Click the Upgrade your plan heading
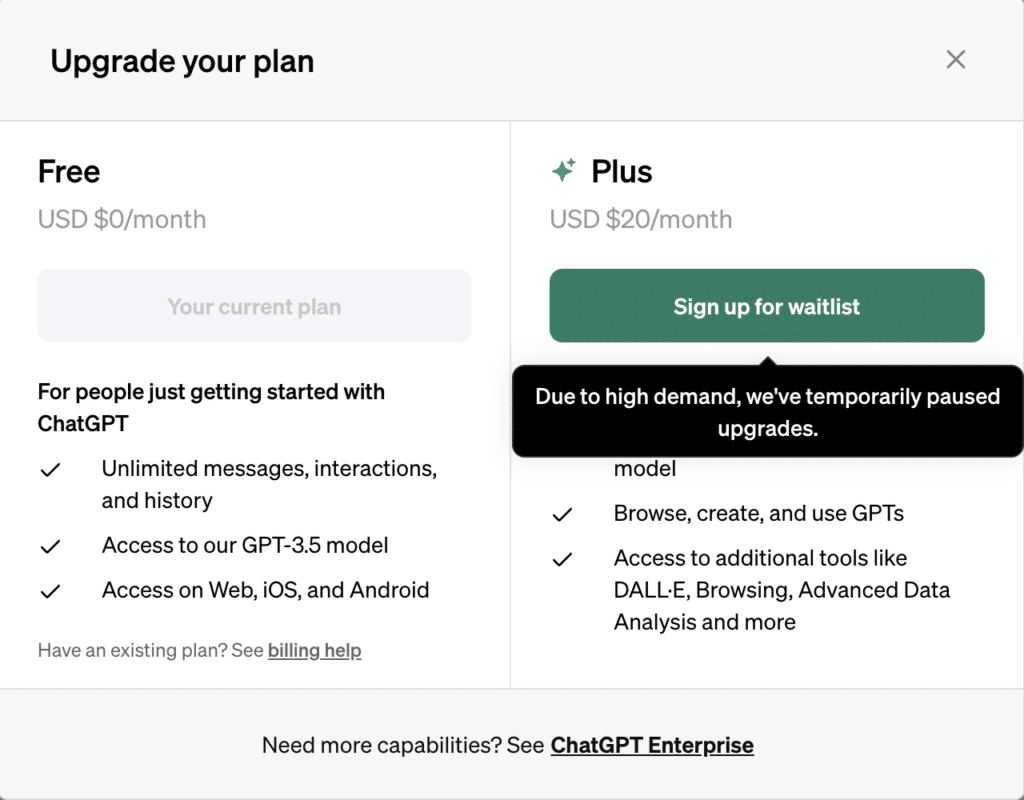The height and width of the screenshot is (800, 1024). [x=182, y=61]
